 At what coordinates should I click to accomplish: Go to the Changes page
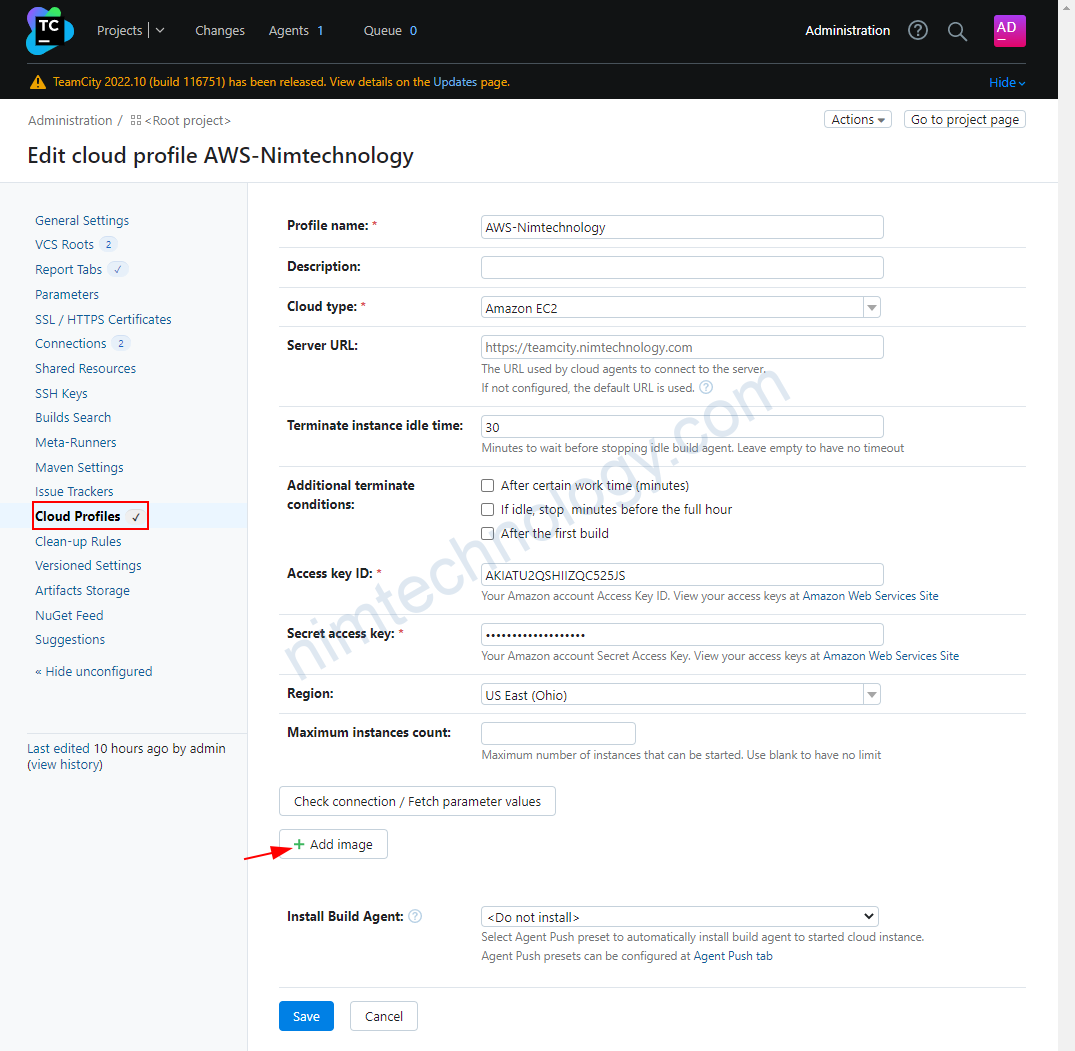(x=219, y=30)
